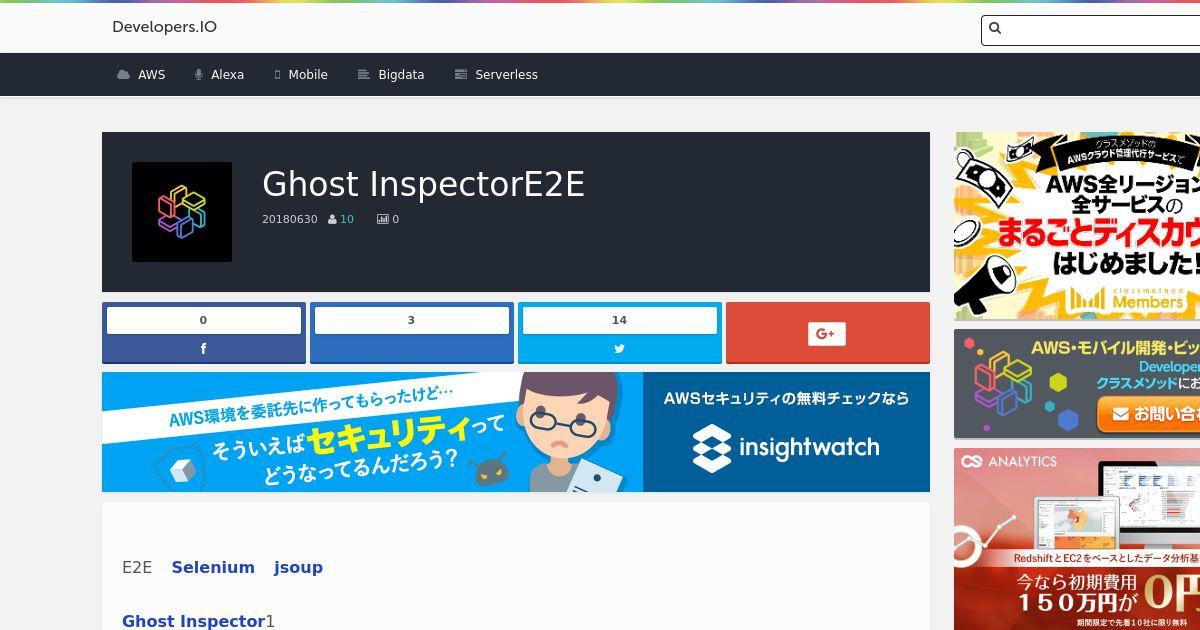1200x630 pixels.
Task: Click the Developers.IO site logo
Action: pos(164,27)
